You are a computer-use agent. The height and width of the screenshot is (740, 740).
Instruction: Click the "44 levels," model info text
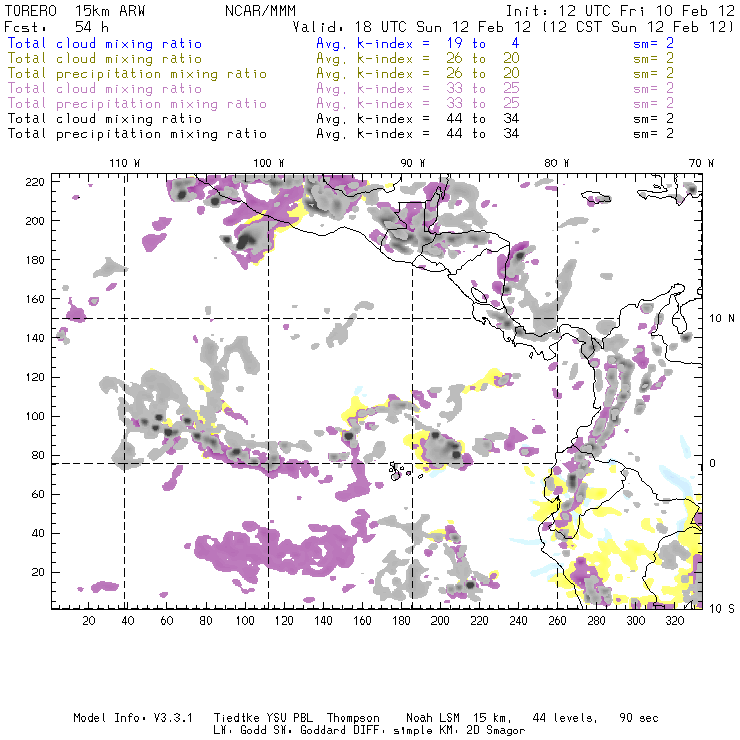coord(565,718)
